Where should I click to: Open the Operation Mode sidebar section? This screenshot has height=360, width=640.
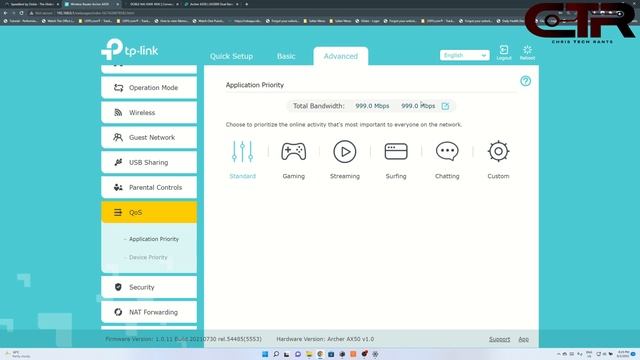[x=149, y=88]
